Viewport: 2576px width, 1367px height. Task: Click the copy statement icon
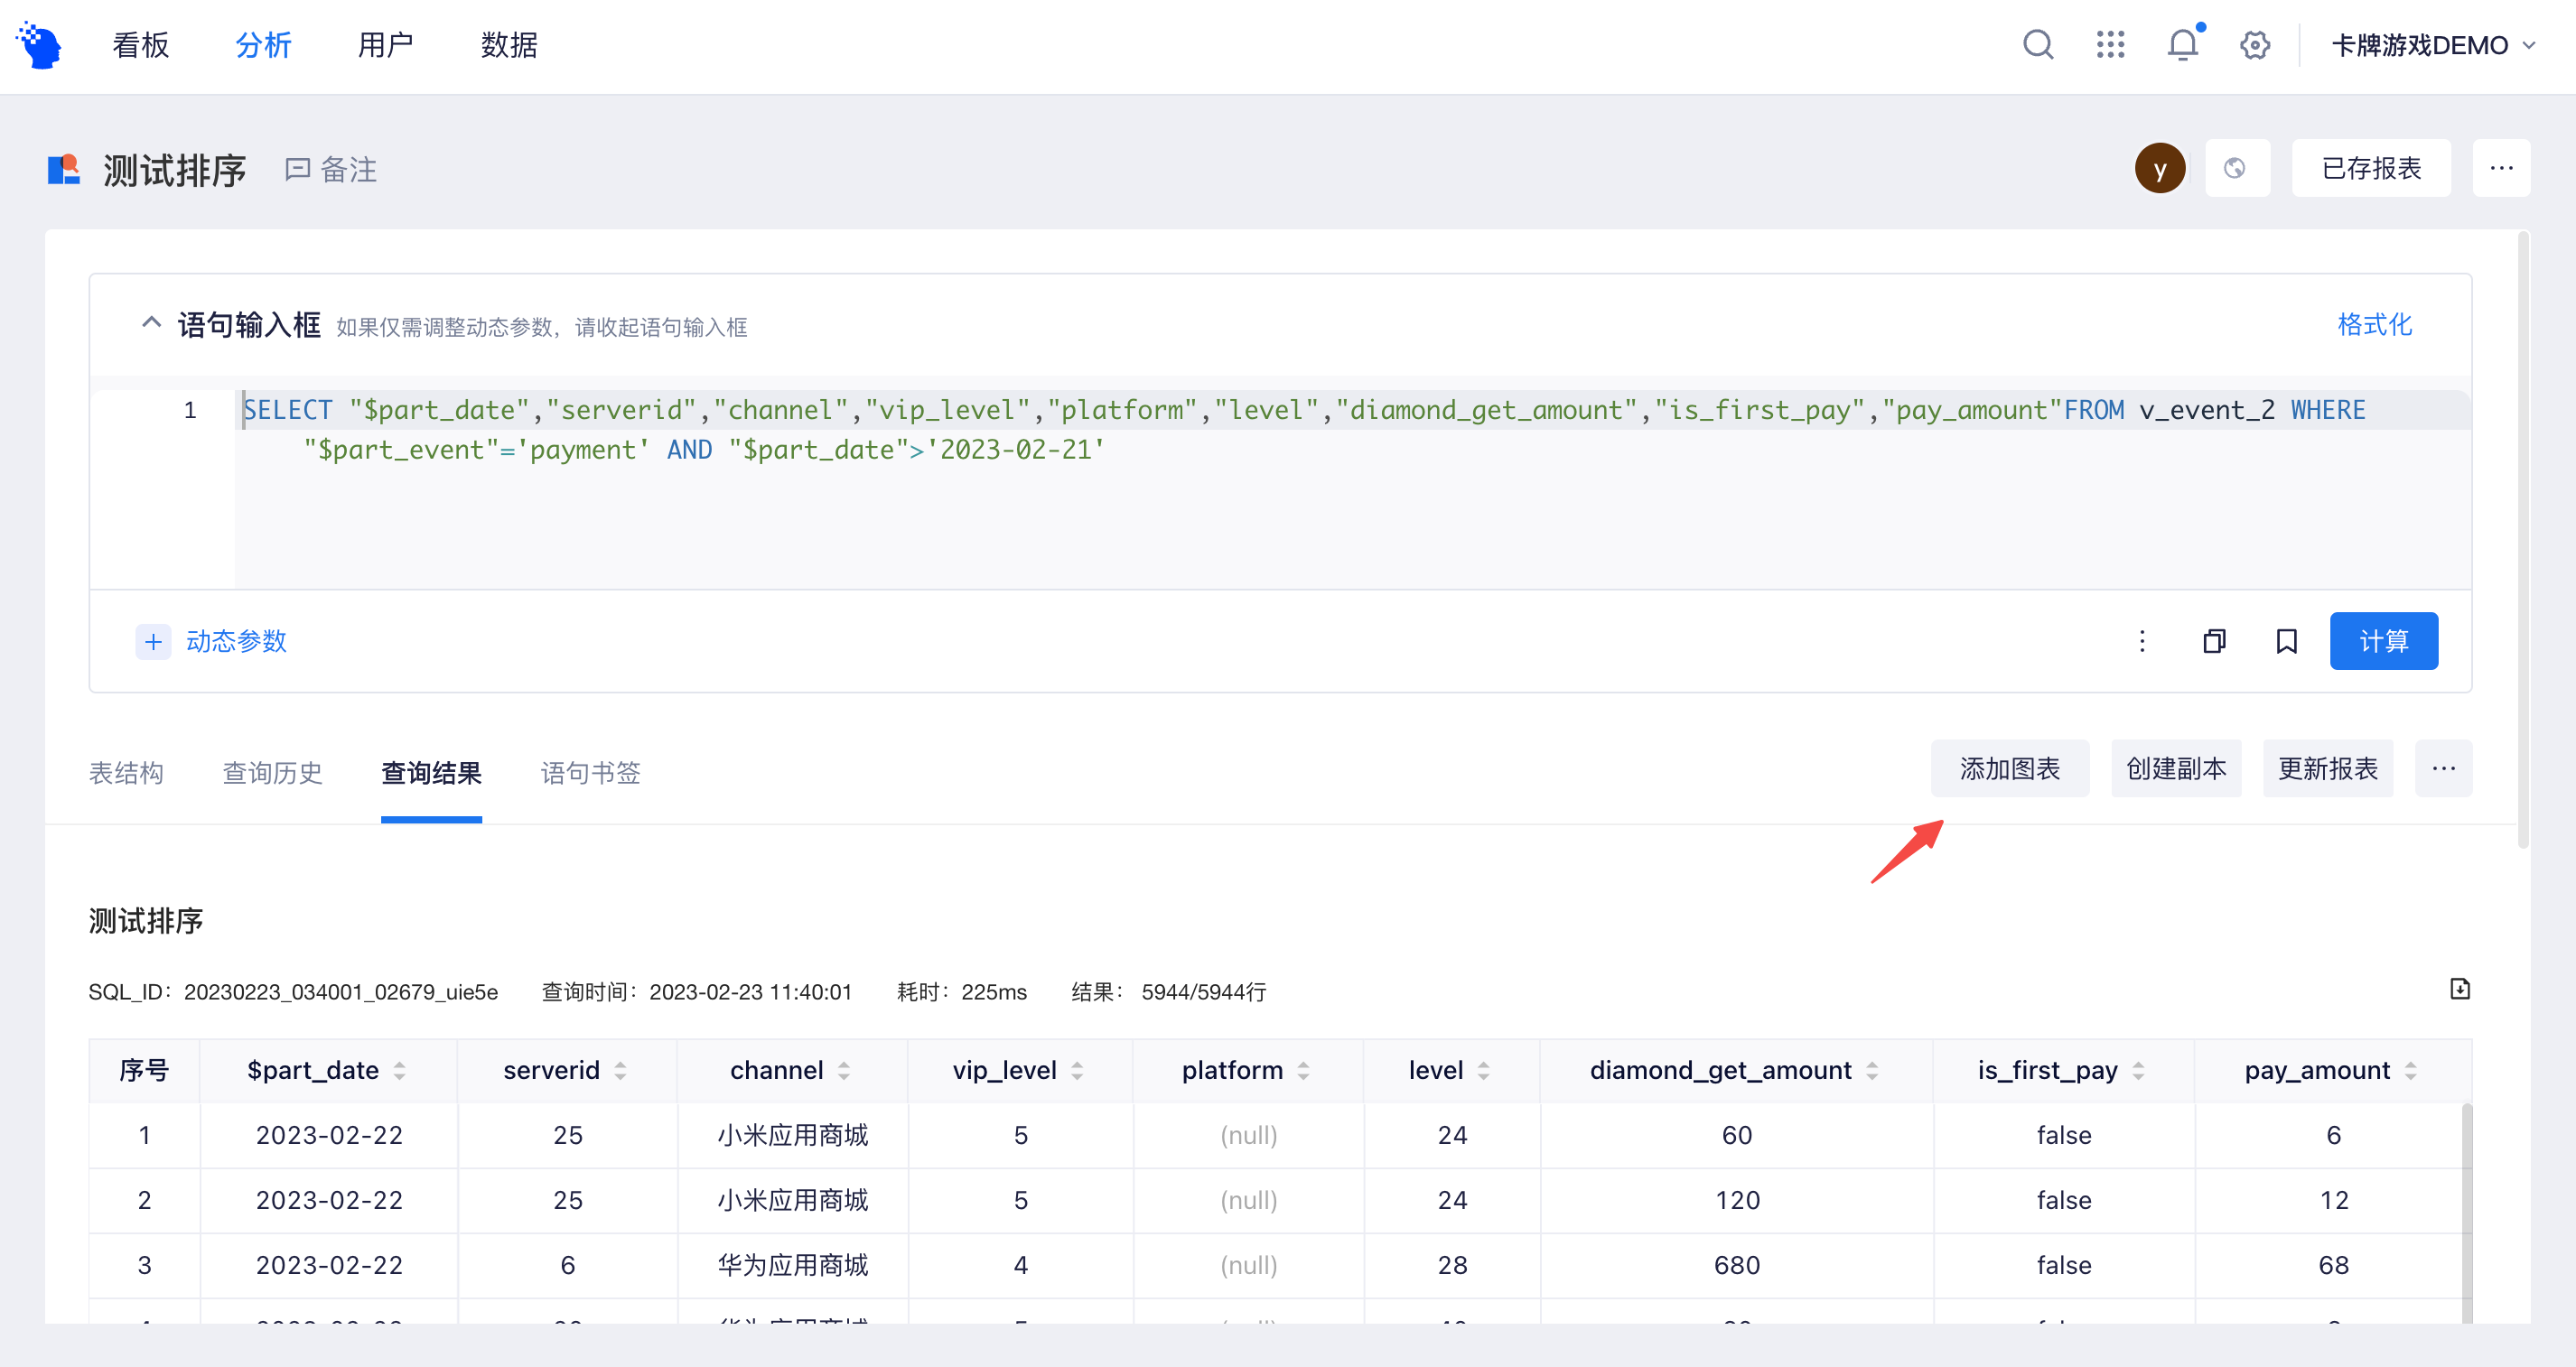(x=2214, y=641)
